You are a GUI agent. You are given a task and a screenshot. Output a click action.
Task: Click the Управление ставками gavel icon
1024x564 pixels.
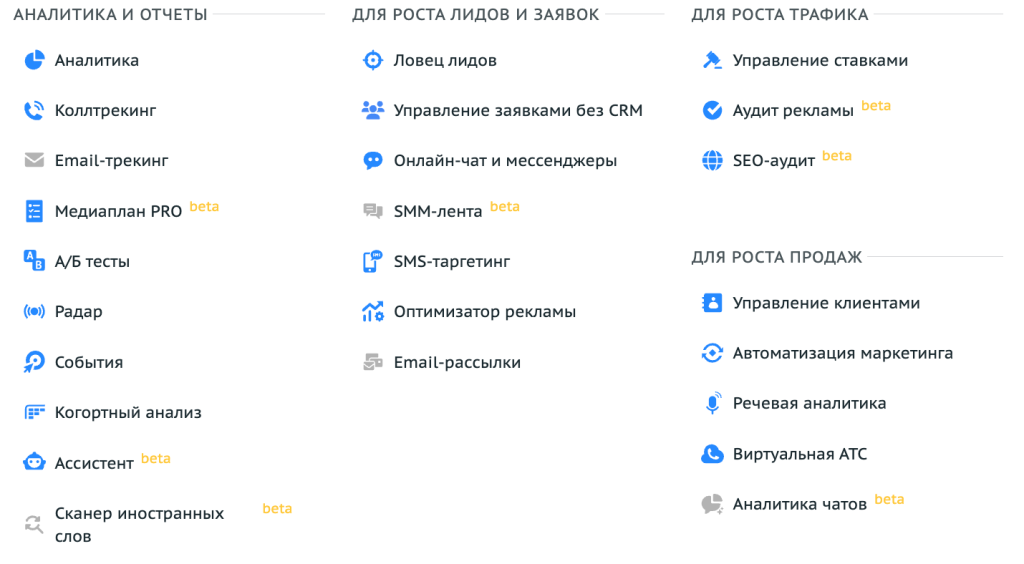pos(712,60)
